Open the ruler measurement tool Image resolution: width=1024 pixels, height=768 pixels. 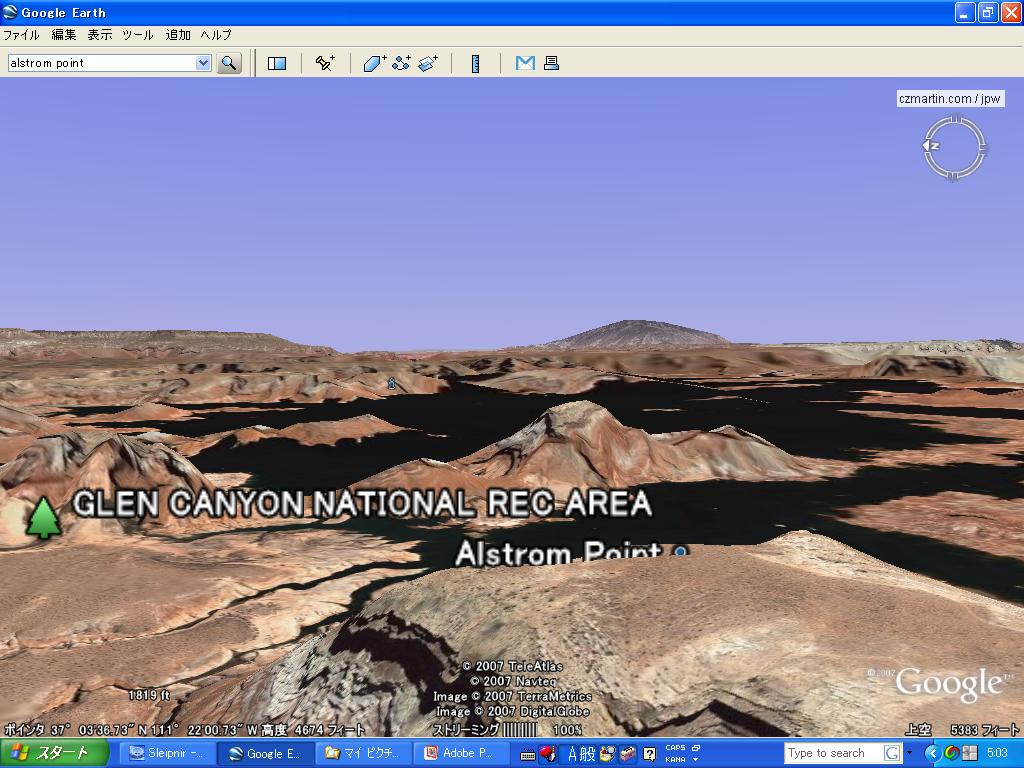[475, 63]
